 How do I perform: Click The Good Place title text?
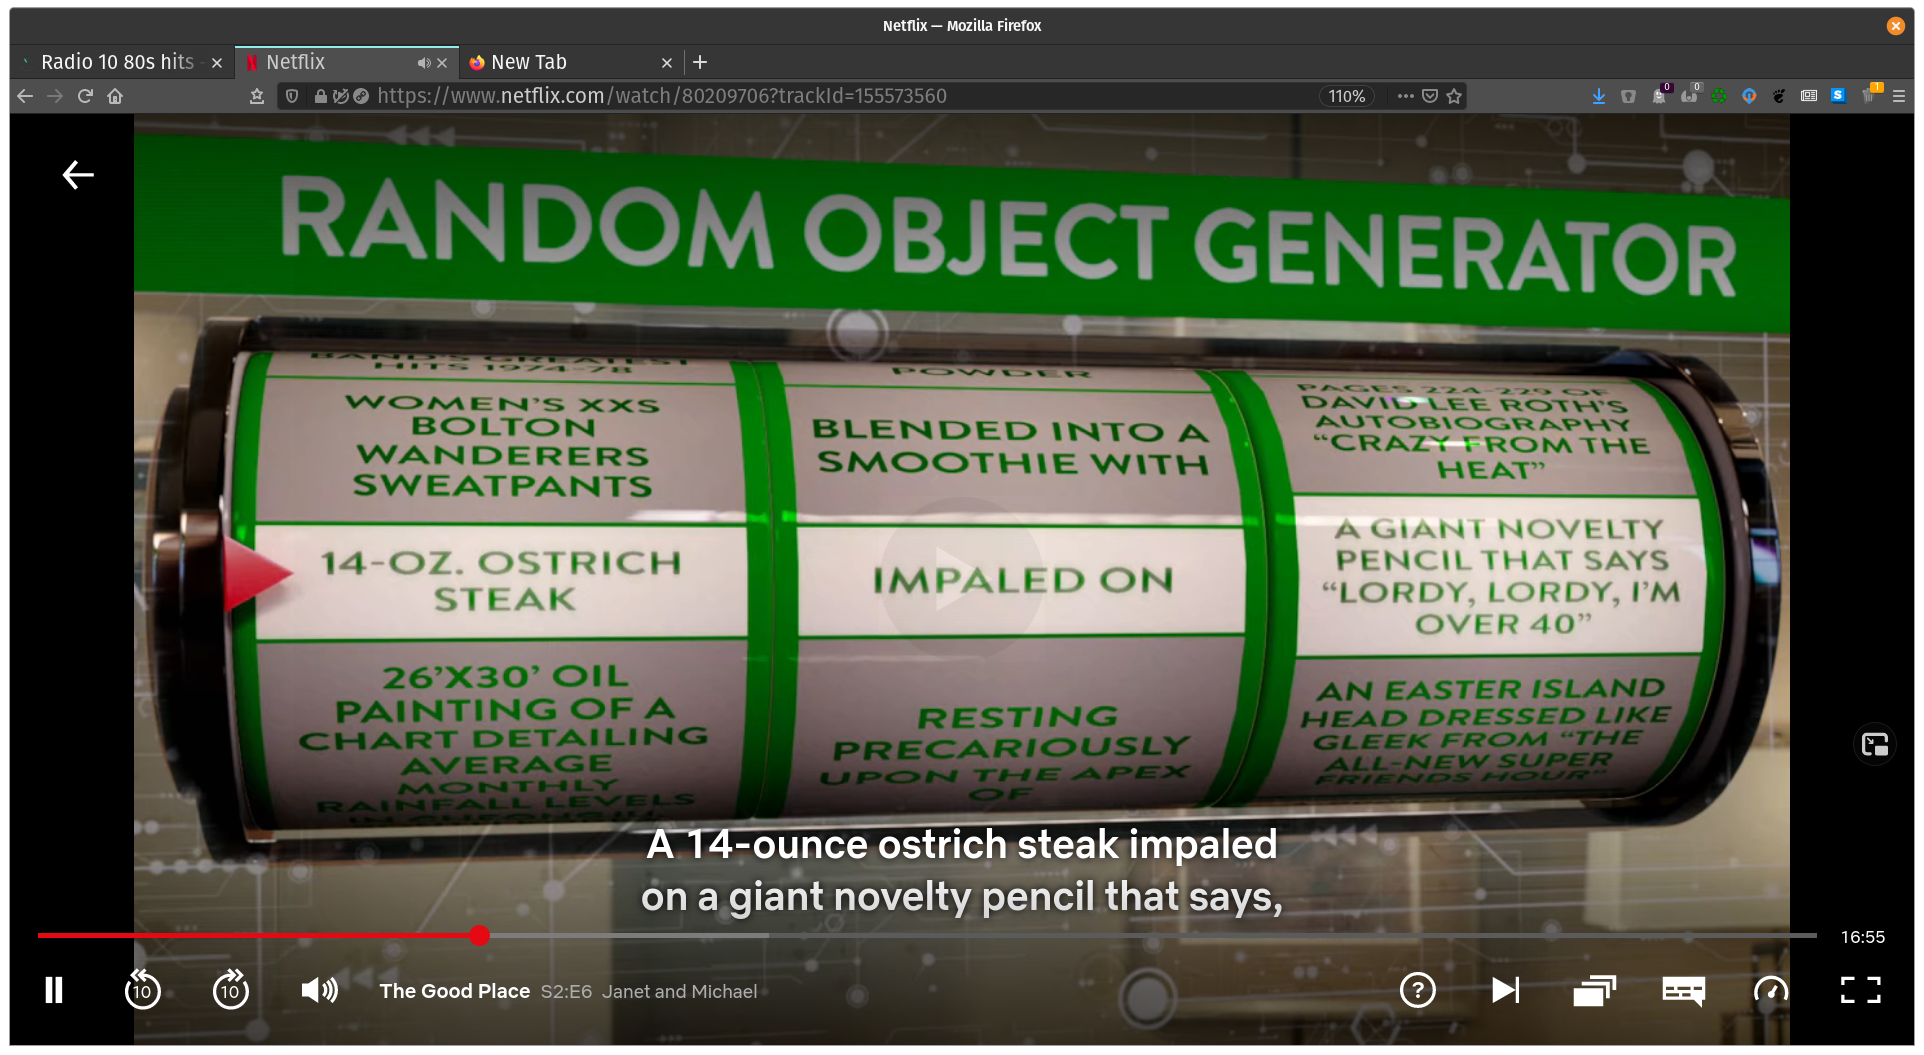click(455, 991)
